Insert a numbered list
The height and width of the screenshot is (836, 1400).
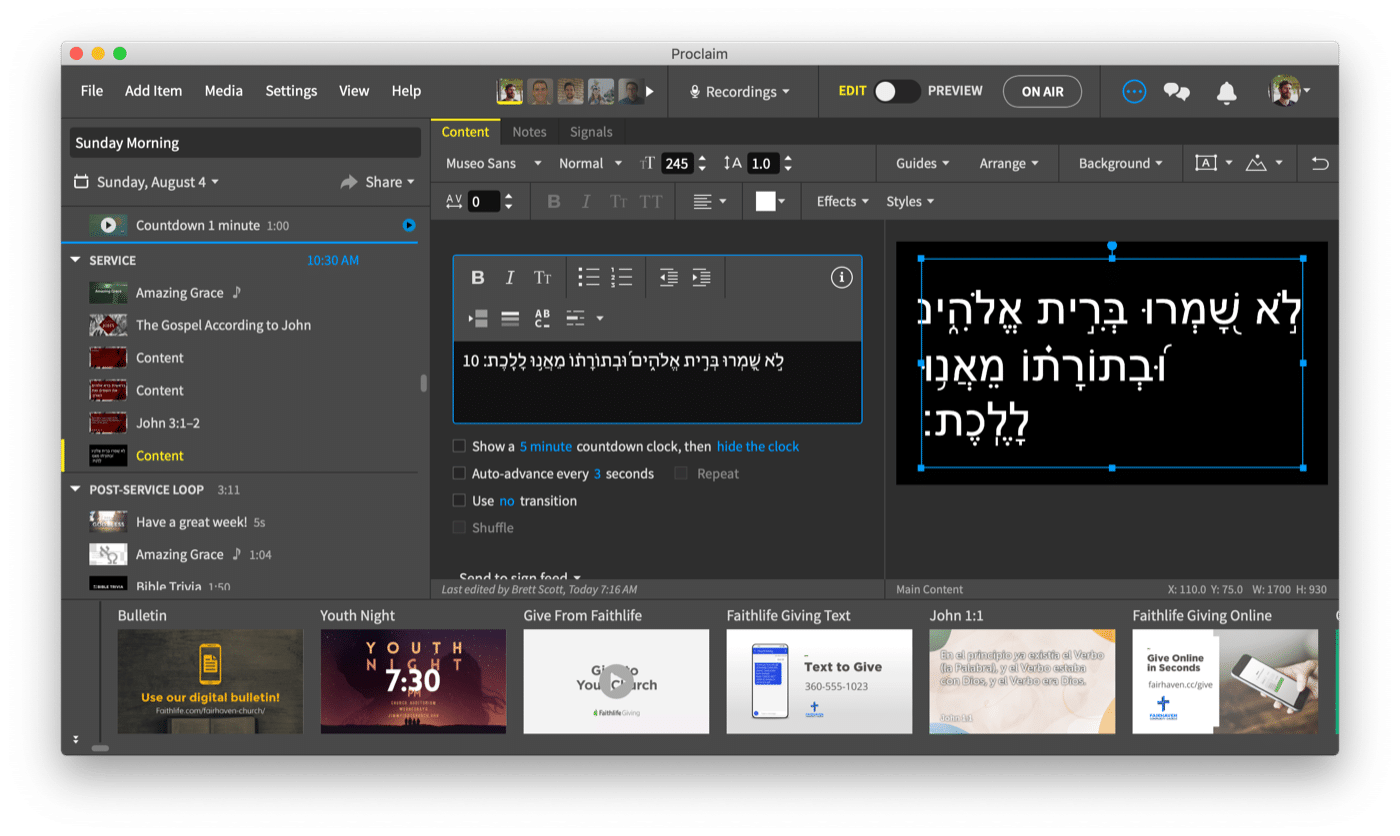(x=622, y=277)
